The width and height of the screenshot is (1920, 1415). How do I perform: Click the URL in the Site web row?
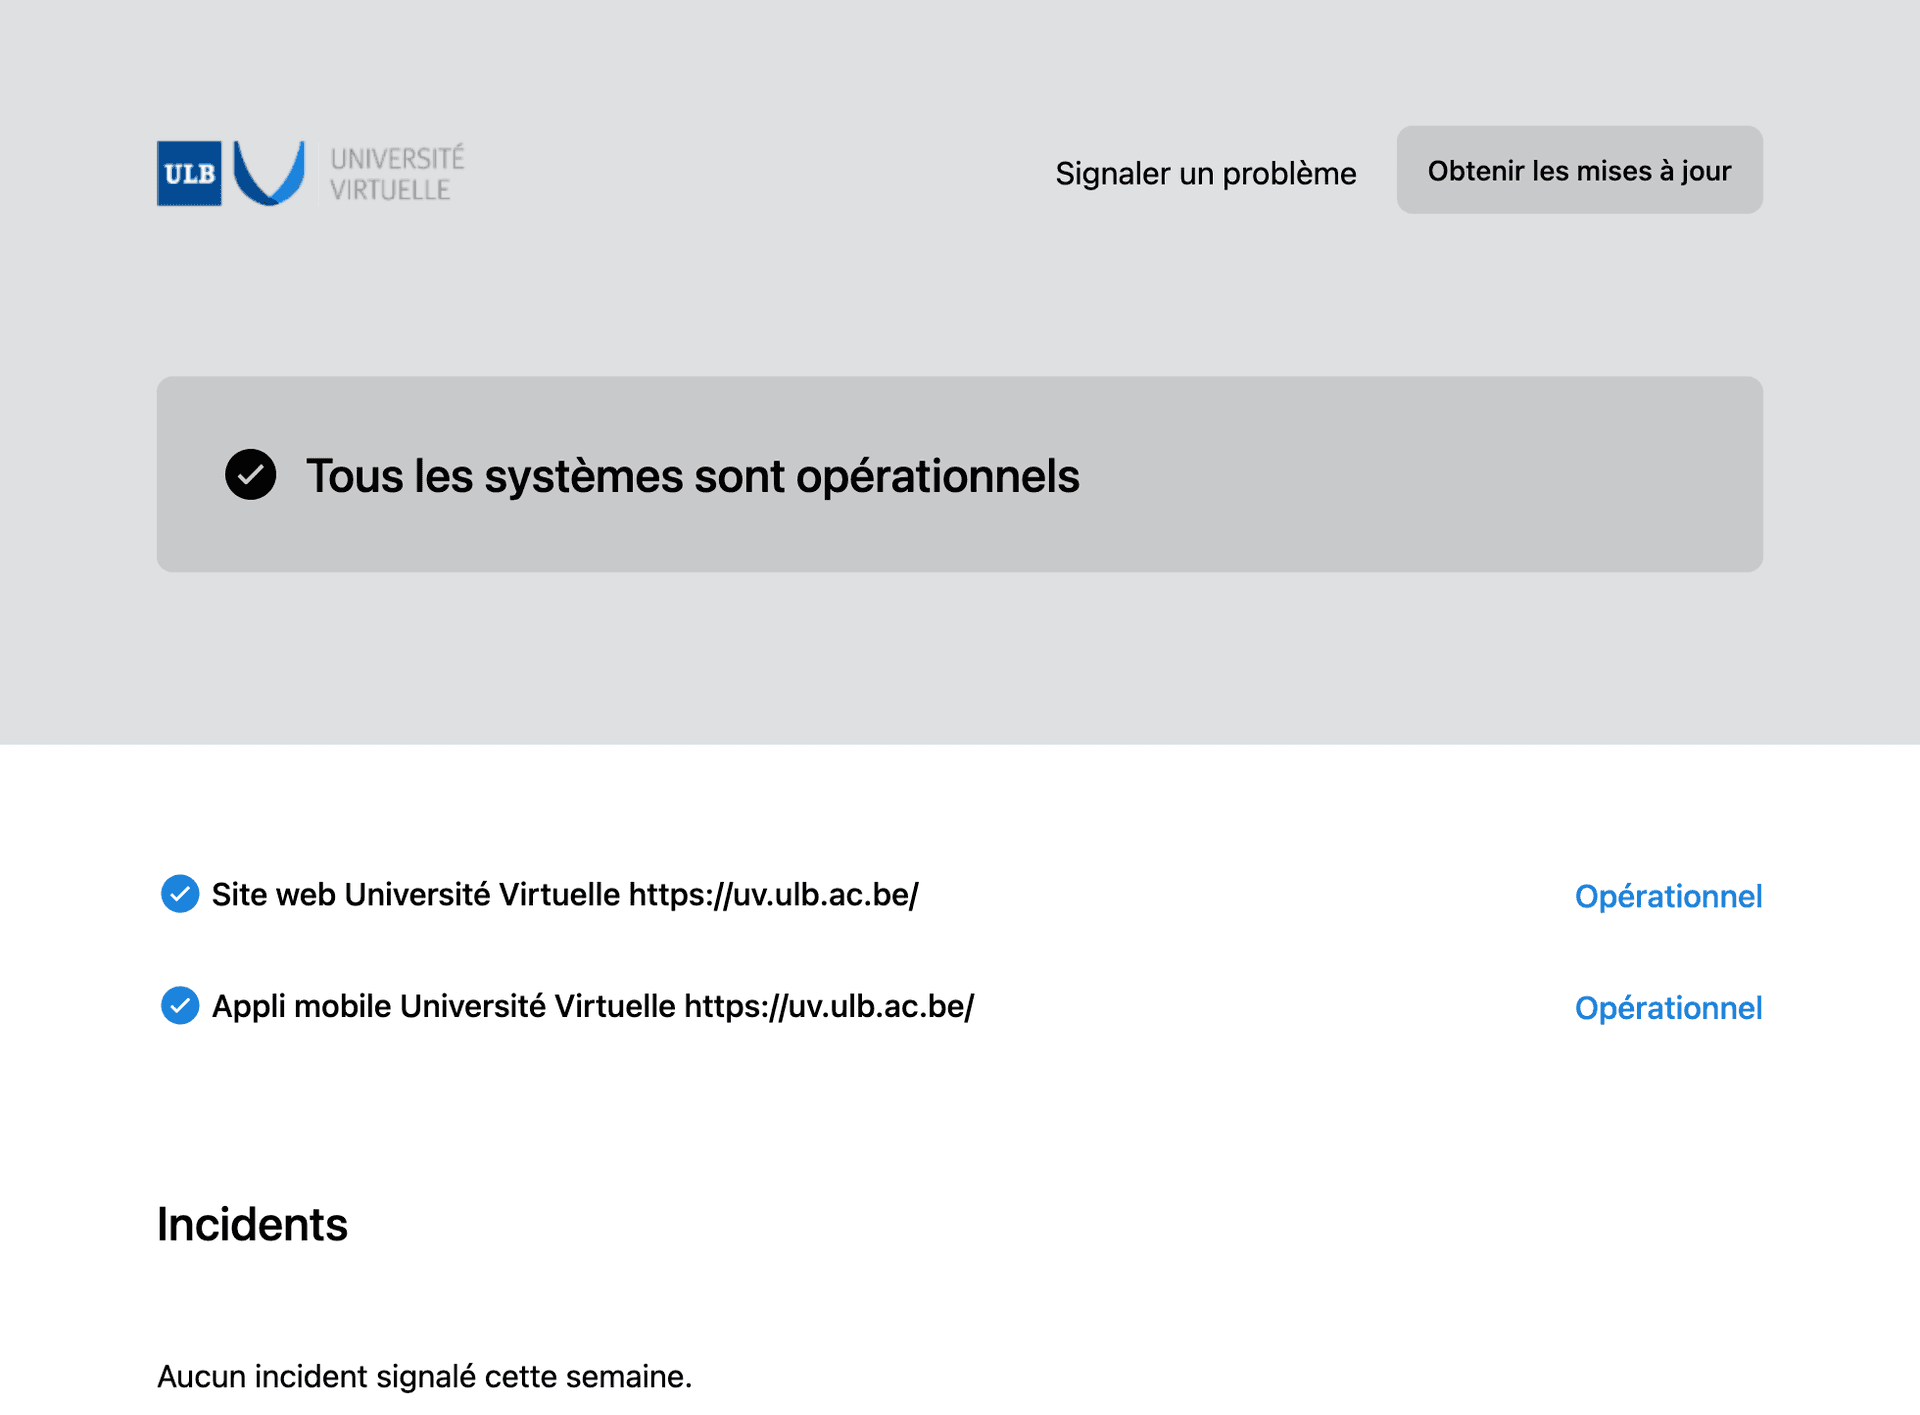click(773, 894)
